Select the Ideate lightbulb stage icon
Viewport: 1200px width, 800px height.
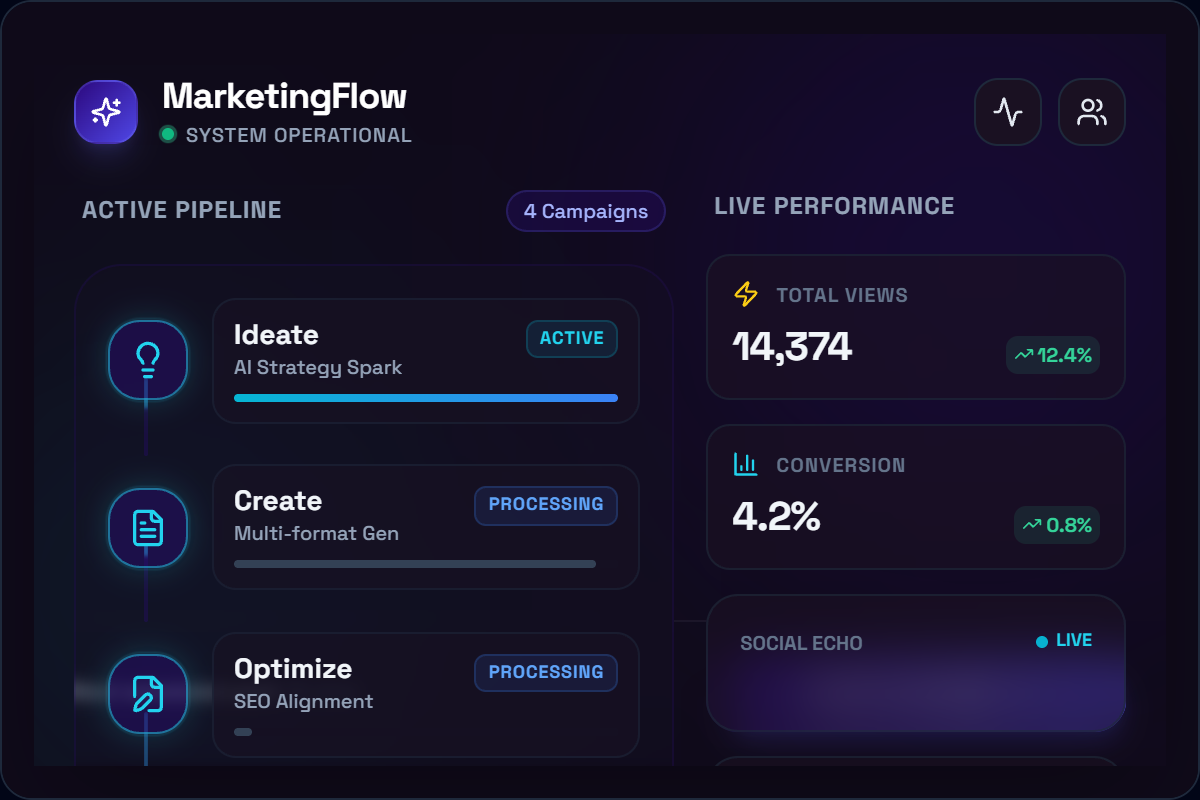pyautogui.click(x=148, y=360)
